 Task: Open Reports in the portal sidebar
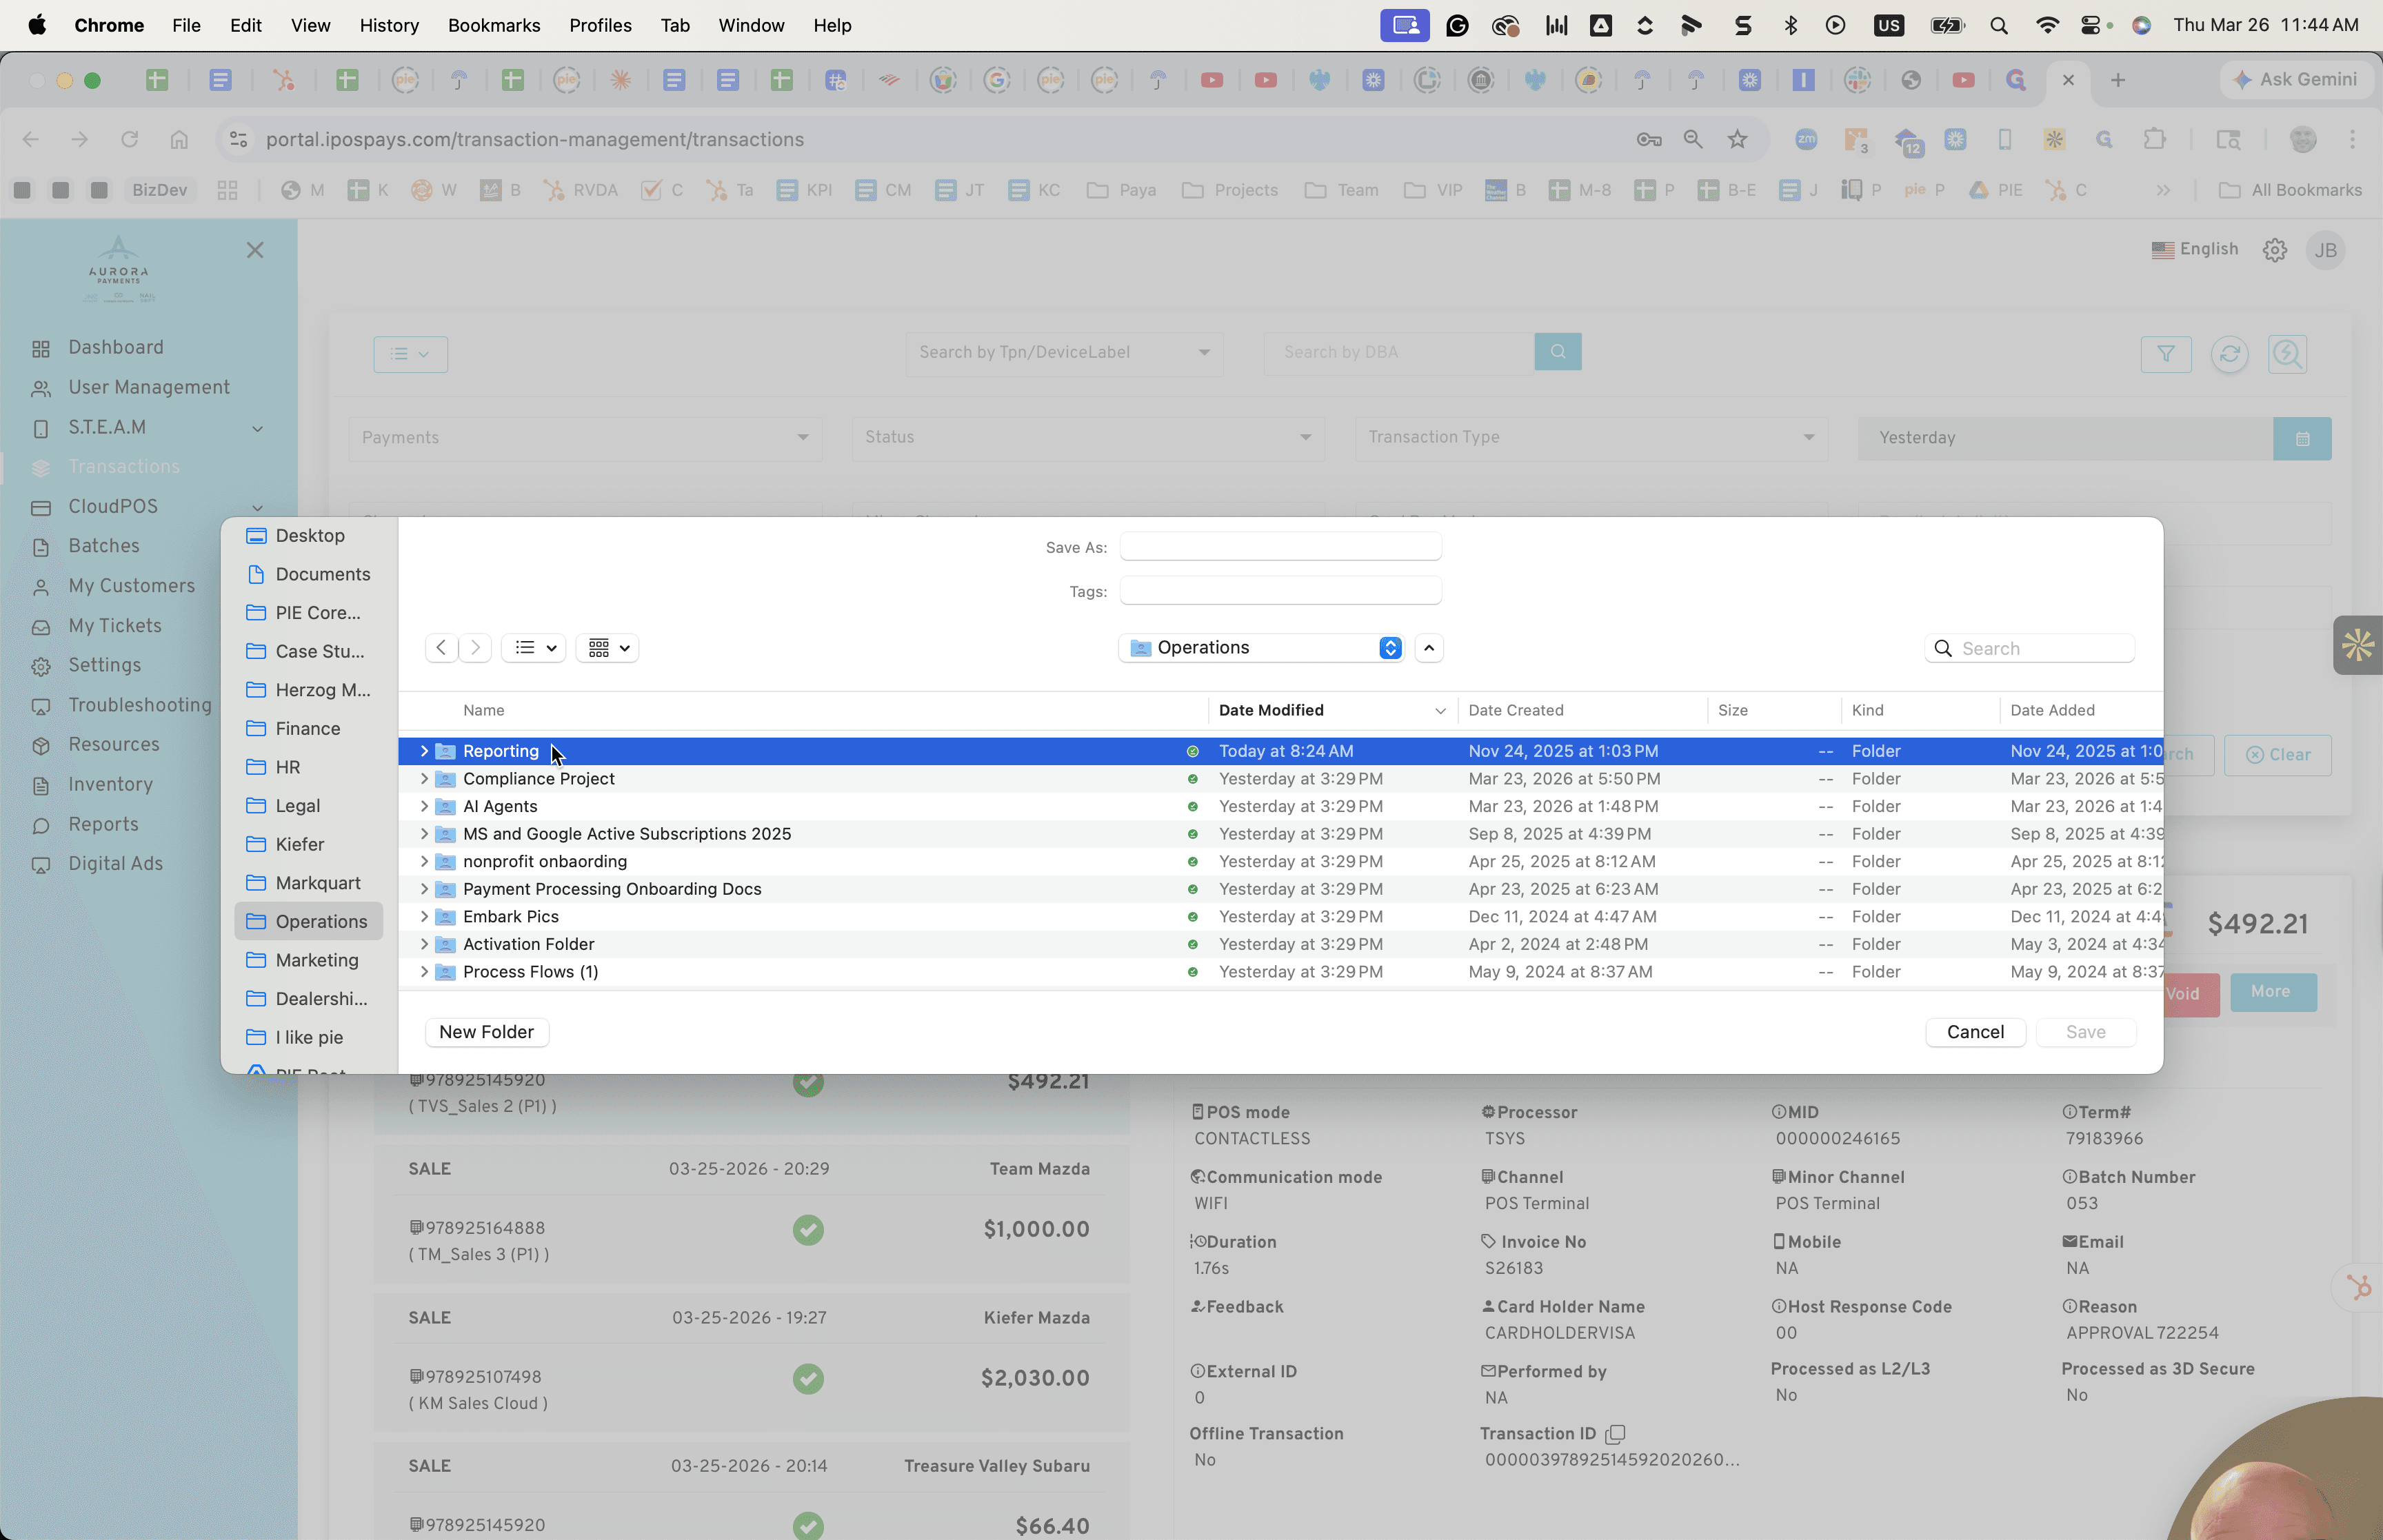[103, 825]
